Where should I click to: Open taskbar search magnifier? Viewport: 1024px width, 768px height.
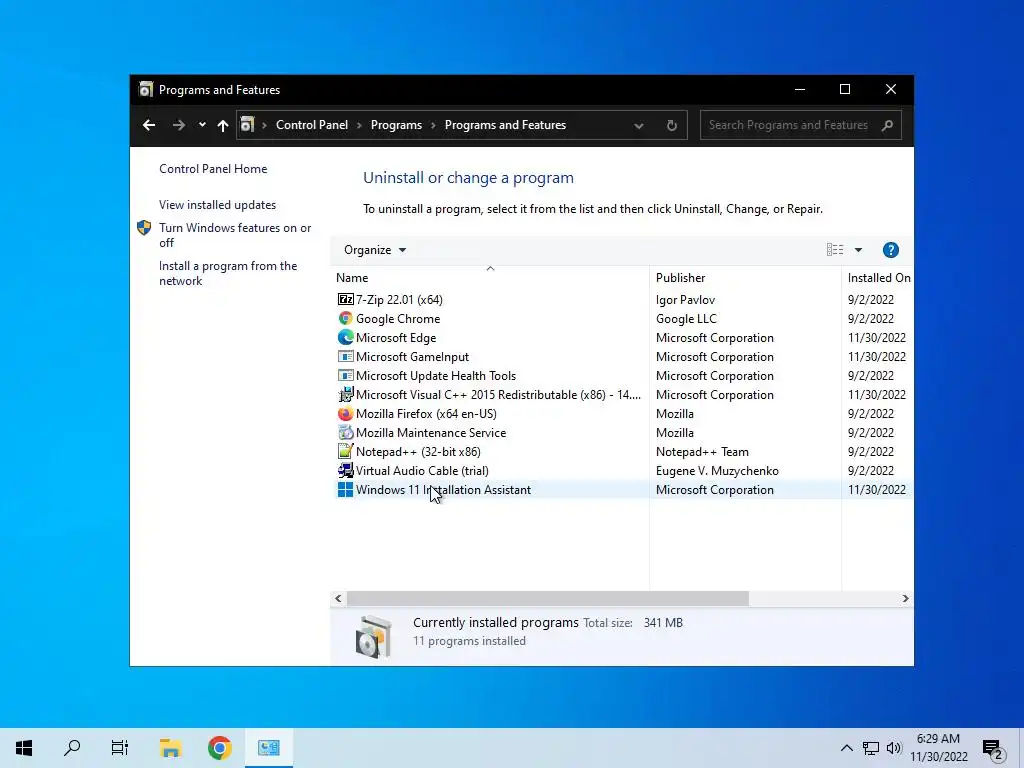coord(72,748)
